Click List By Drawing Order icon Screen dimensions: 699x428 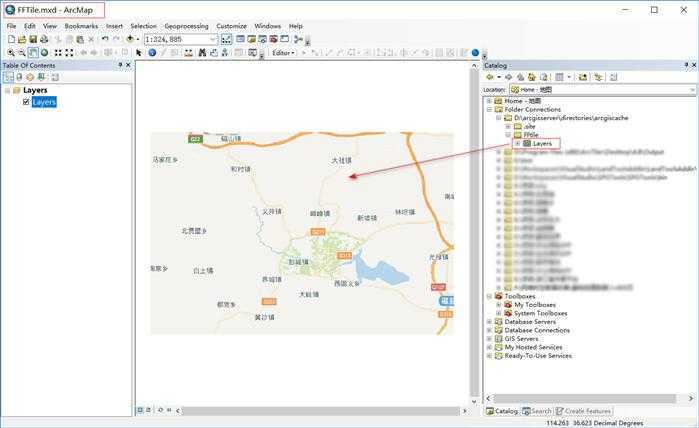pyautogui.click(x=8, y=77)
